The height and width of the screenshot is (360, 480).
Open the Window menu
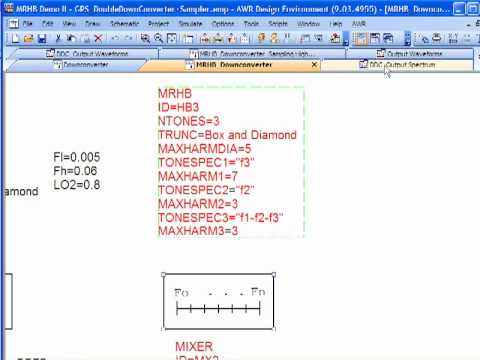tap(308, 24)
